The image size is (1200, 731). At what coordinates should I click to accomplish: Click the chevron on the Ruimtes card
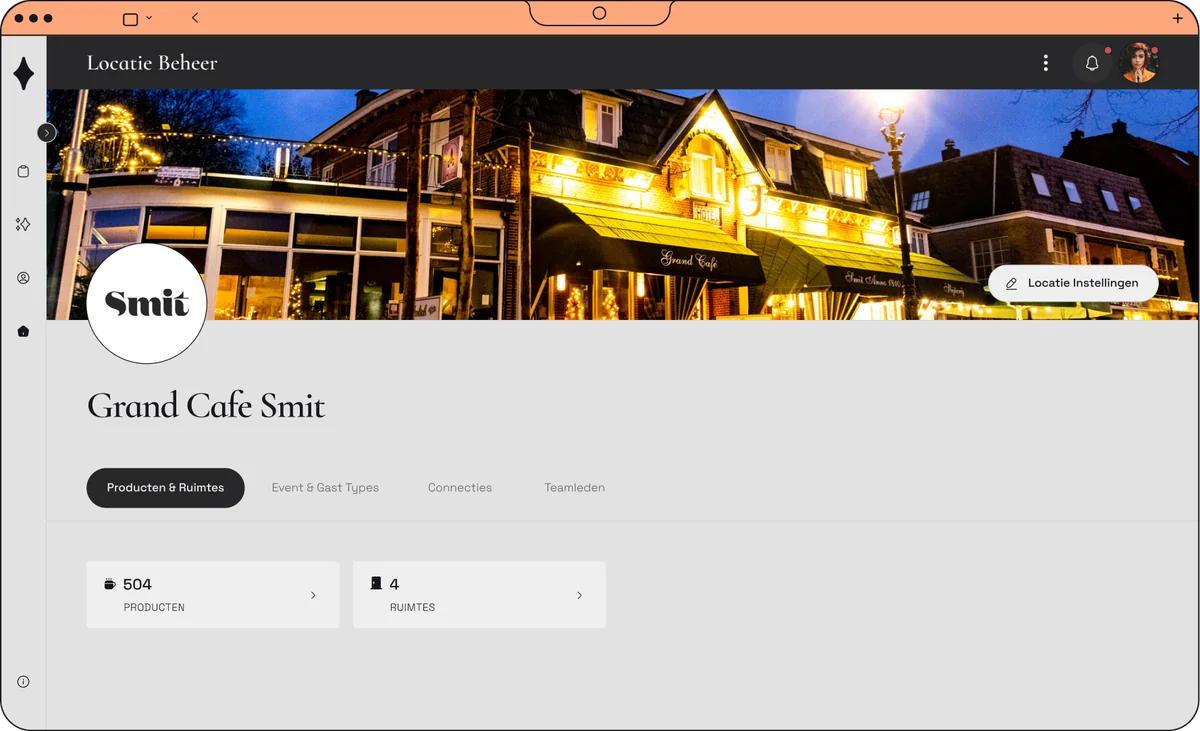(x=580, y=595)
